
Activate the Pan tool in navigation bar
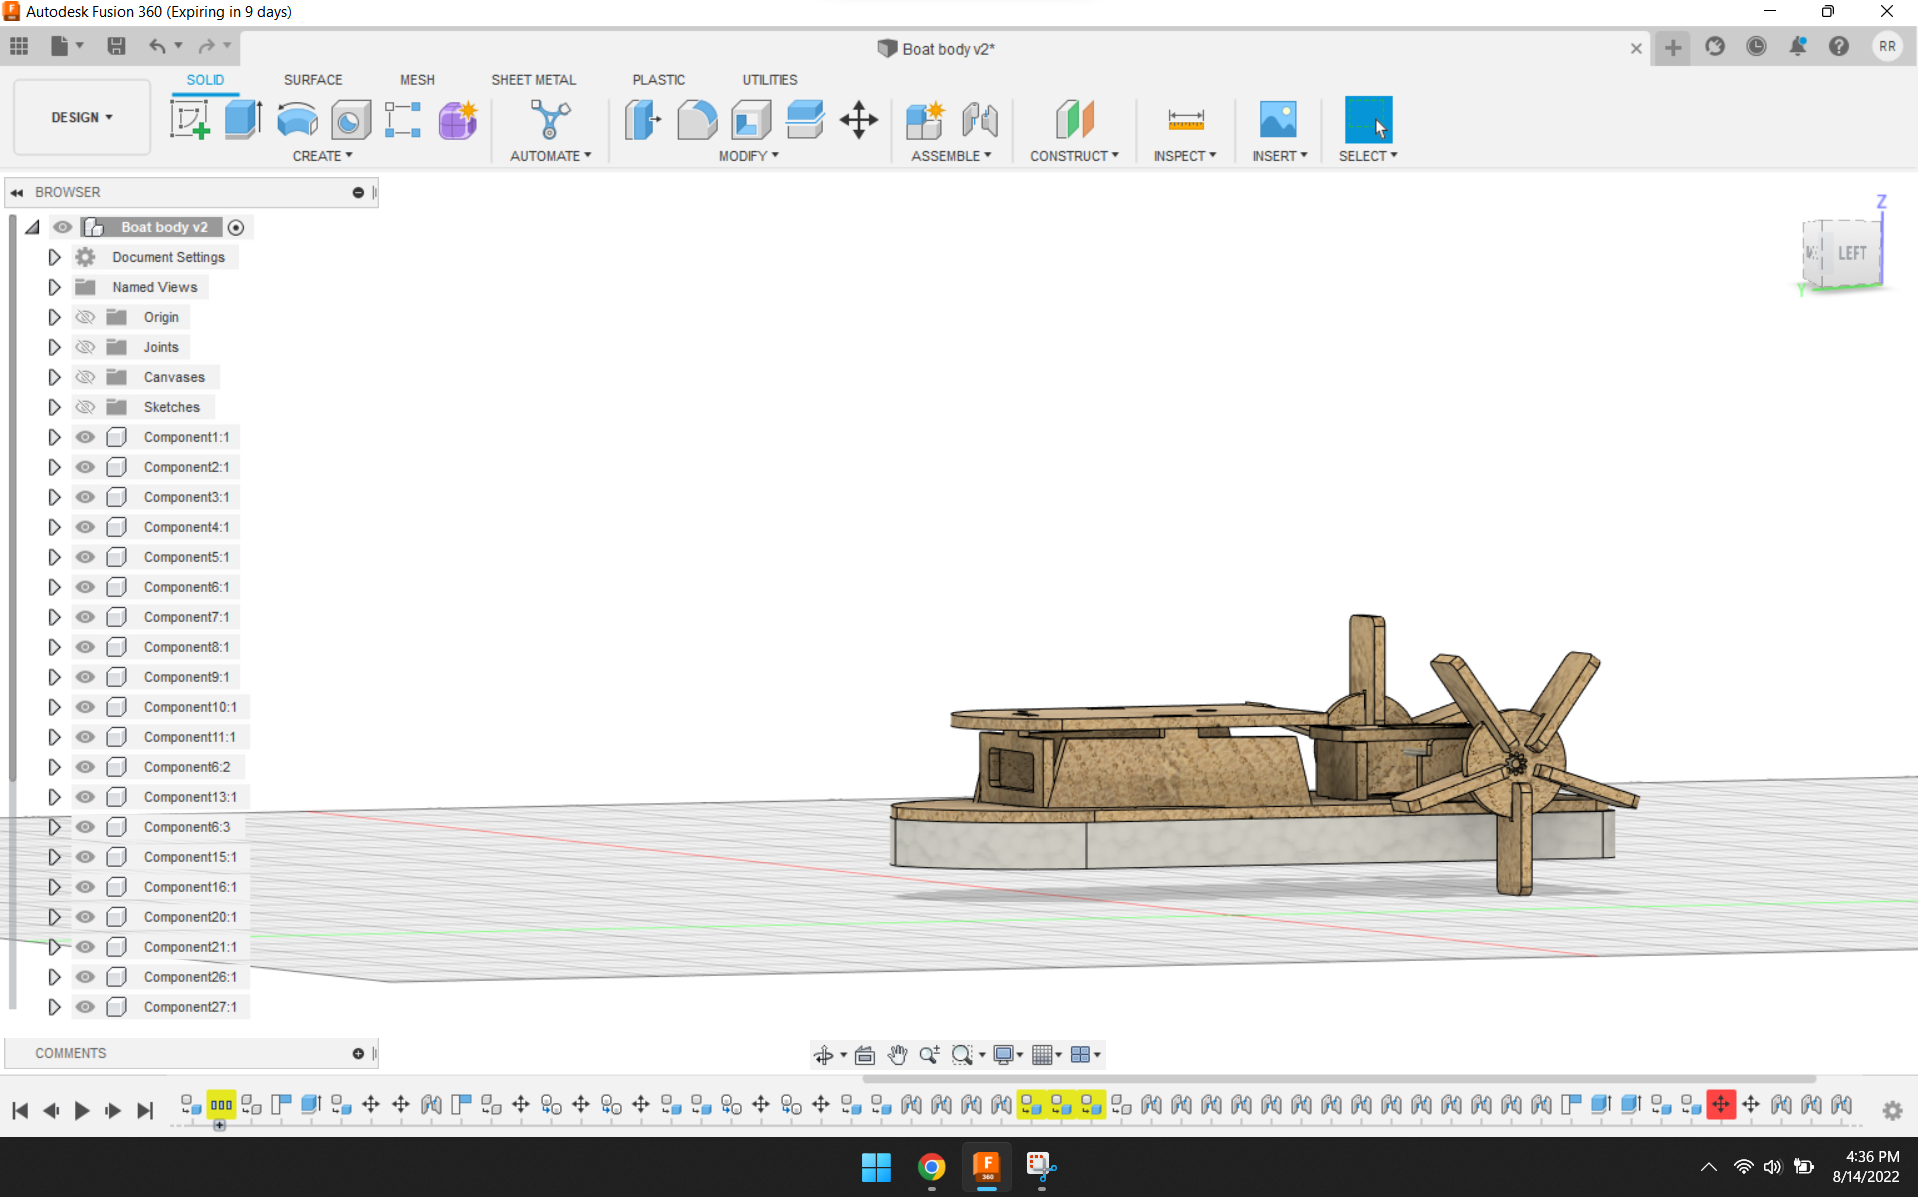pyautogui.click(x=897, y=1054)
